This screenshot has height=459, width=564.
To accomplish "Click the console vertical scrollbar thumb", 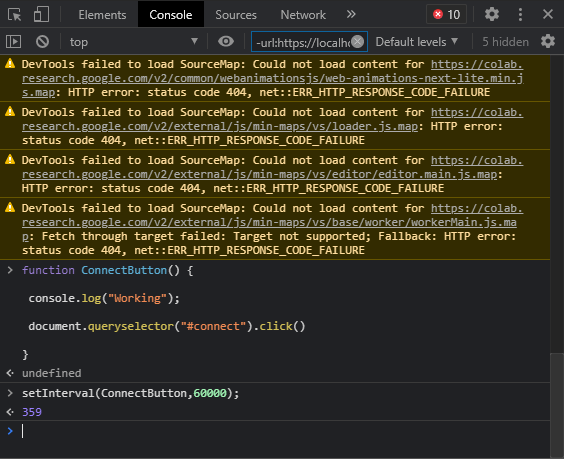I will click(557, 405).
